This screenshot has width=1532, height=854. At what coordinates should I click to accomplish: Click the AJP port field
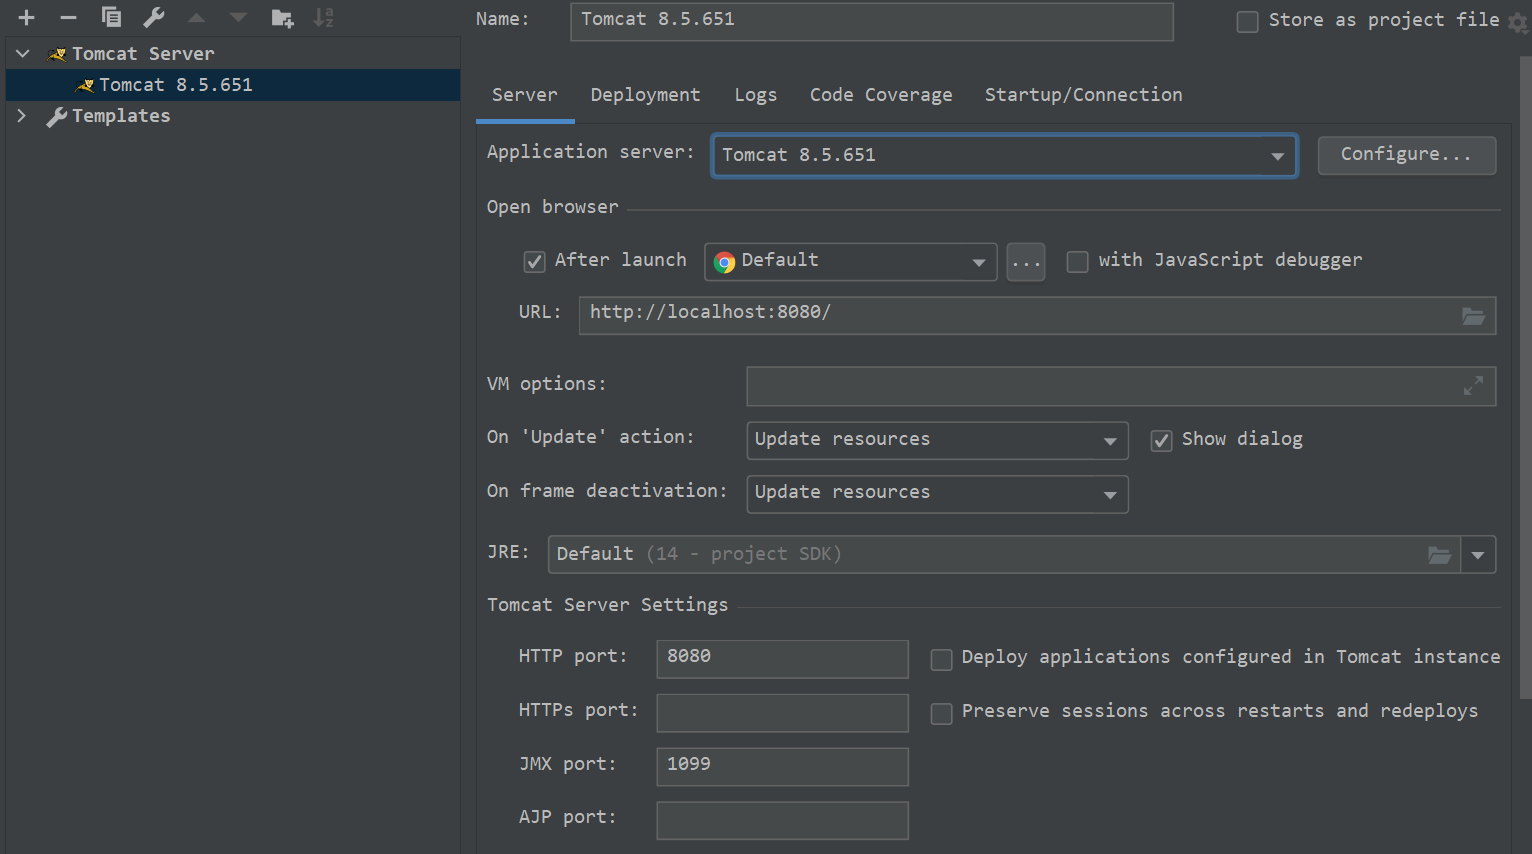(783, 820)
